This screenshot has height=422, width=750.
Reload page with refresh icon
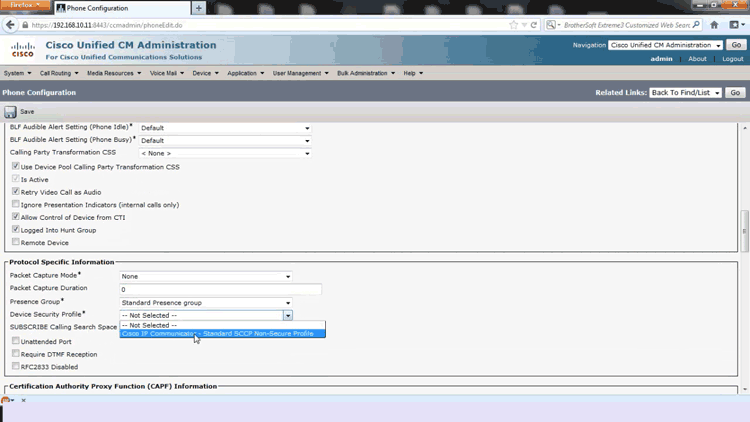(x=534, y=25)
